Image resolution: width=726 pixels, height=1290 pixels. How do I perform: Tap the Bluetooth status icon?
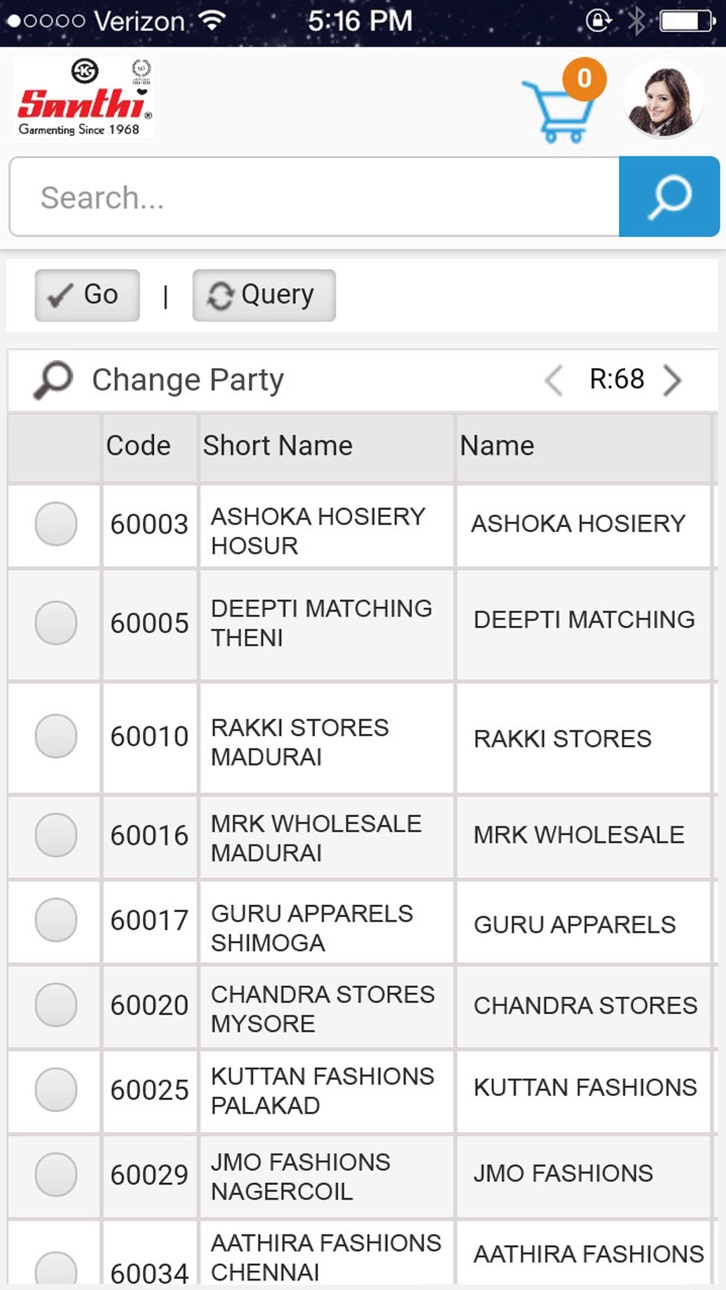(x=636, y=20)
